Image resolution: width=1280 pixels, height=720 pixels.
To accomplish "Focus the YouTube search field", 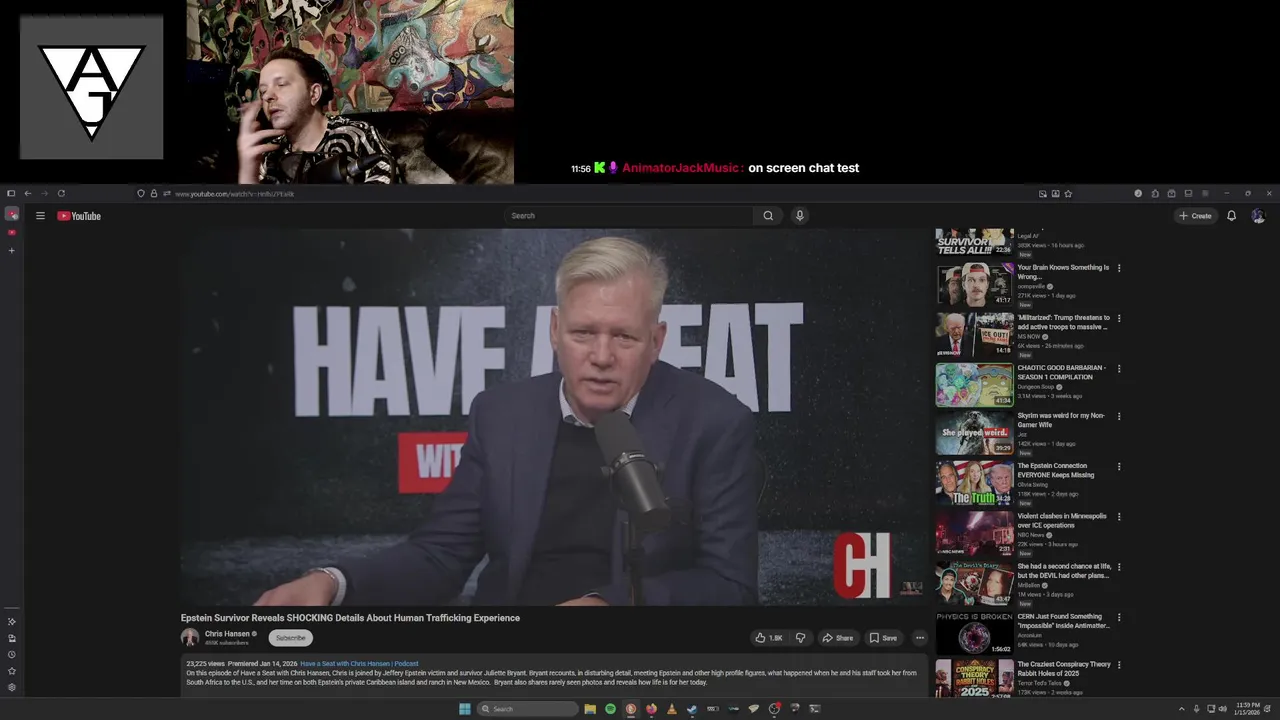I will [629, 216].
